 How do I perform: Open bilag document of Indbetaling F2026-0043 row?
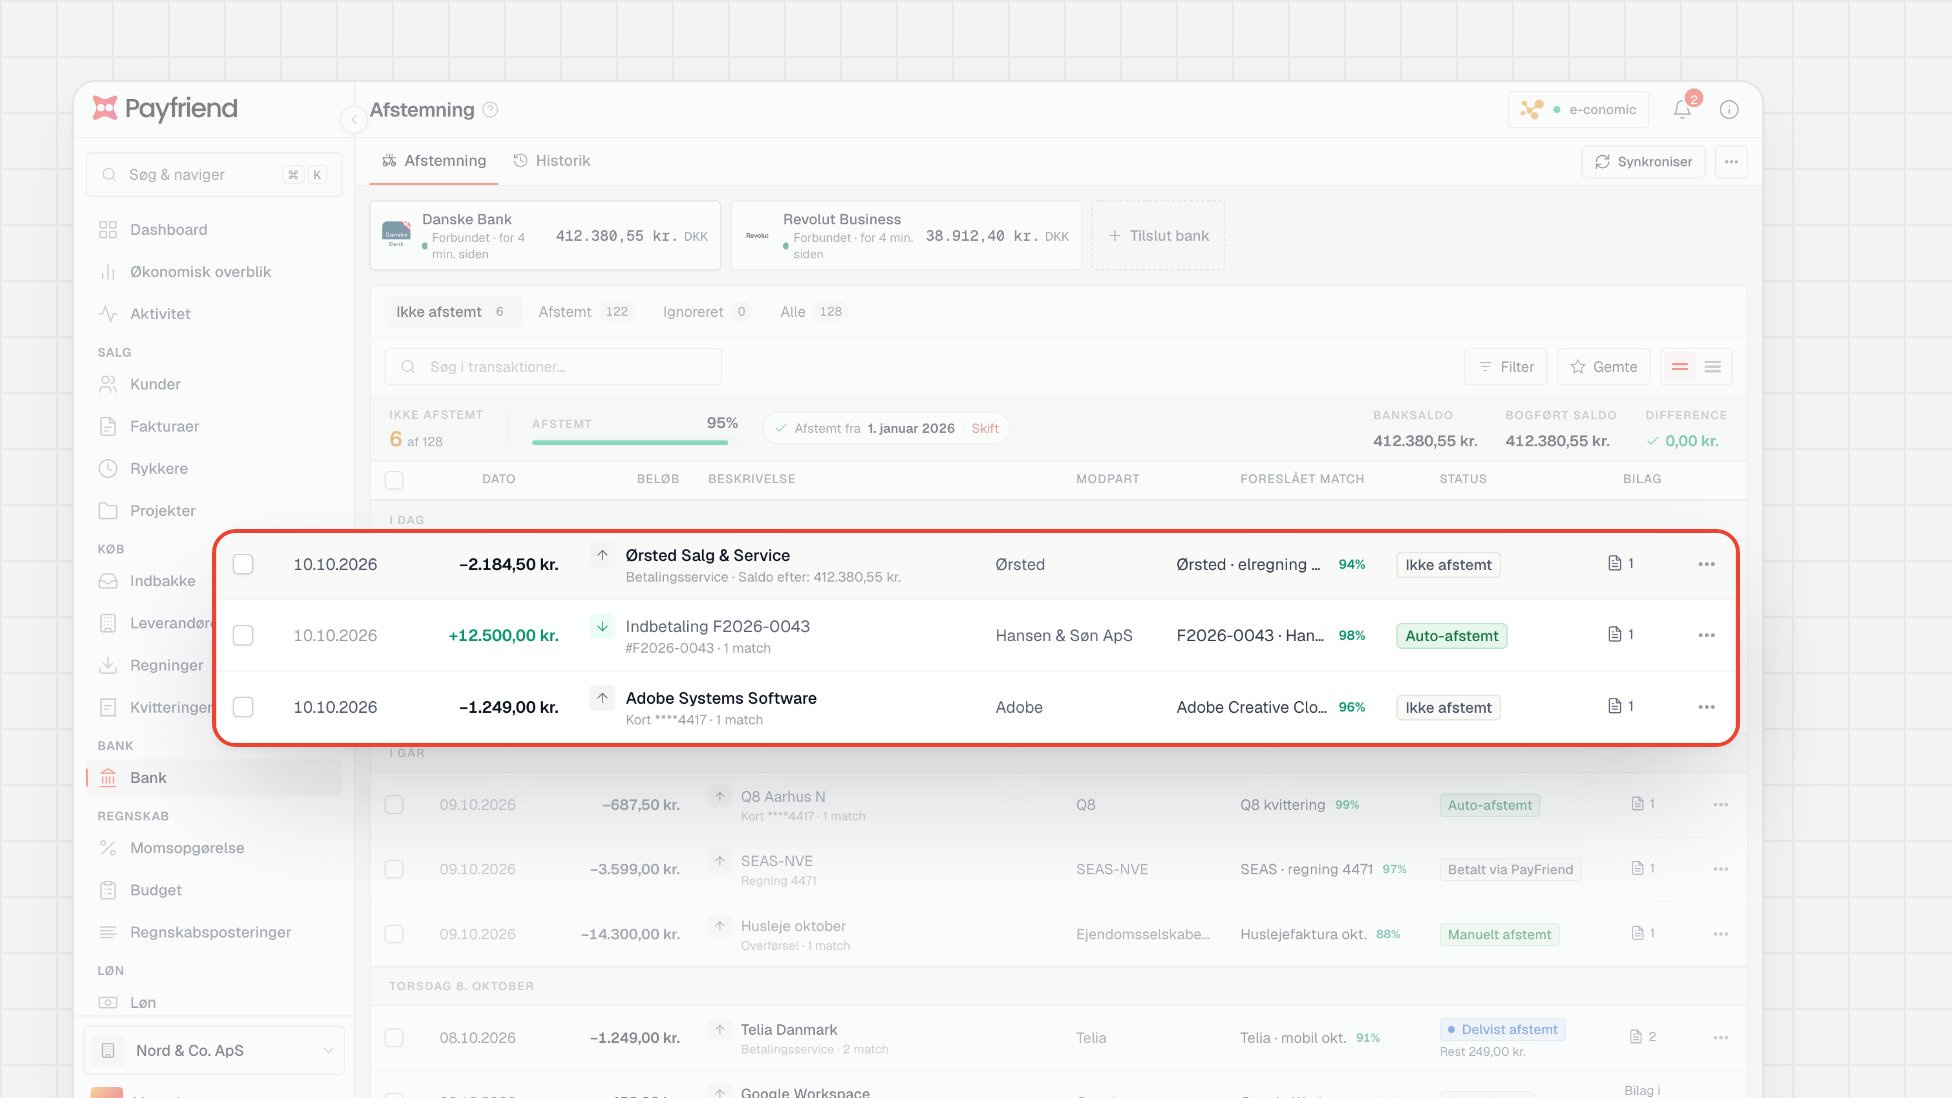click(1620, 634)
